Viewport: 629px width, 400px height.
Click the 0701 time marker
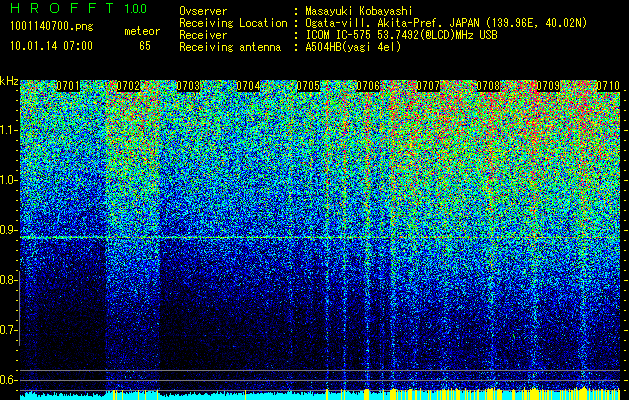tap(68, 86)
